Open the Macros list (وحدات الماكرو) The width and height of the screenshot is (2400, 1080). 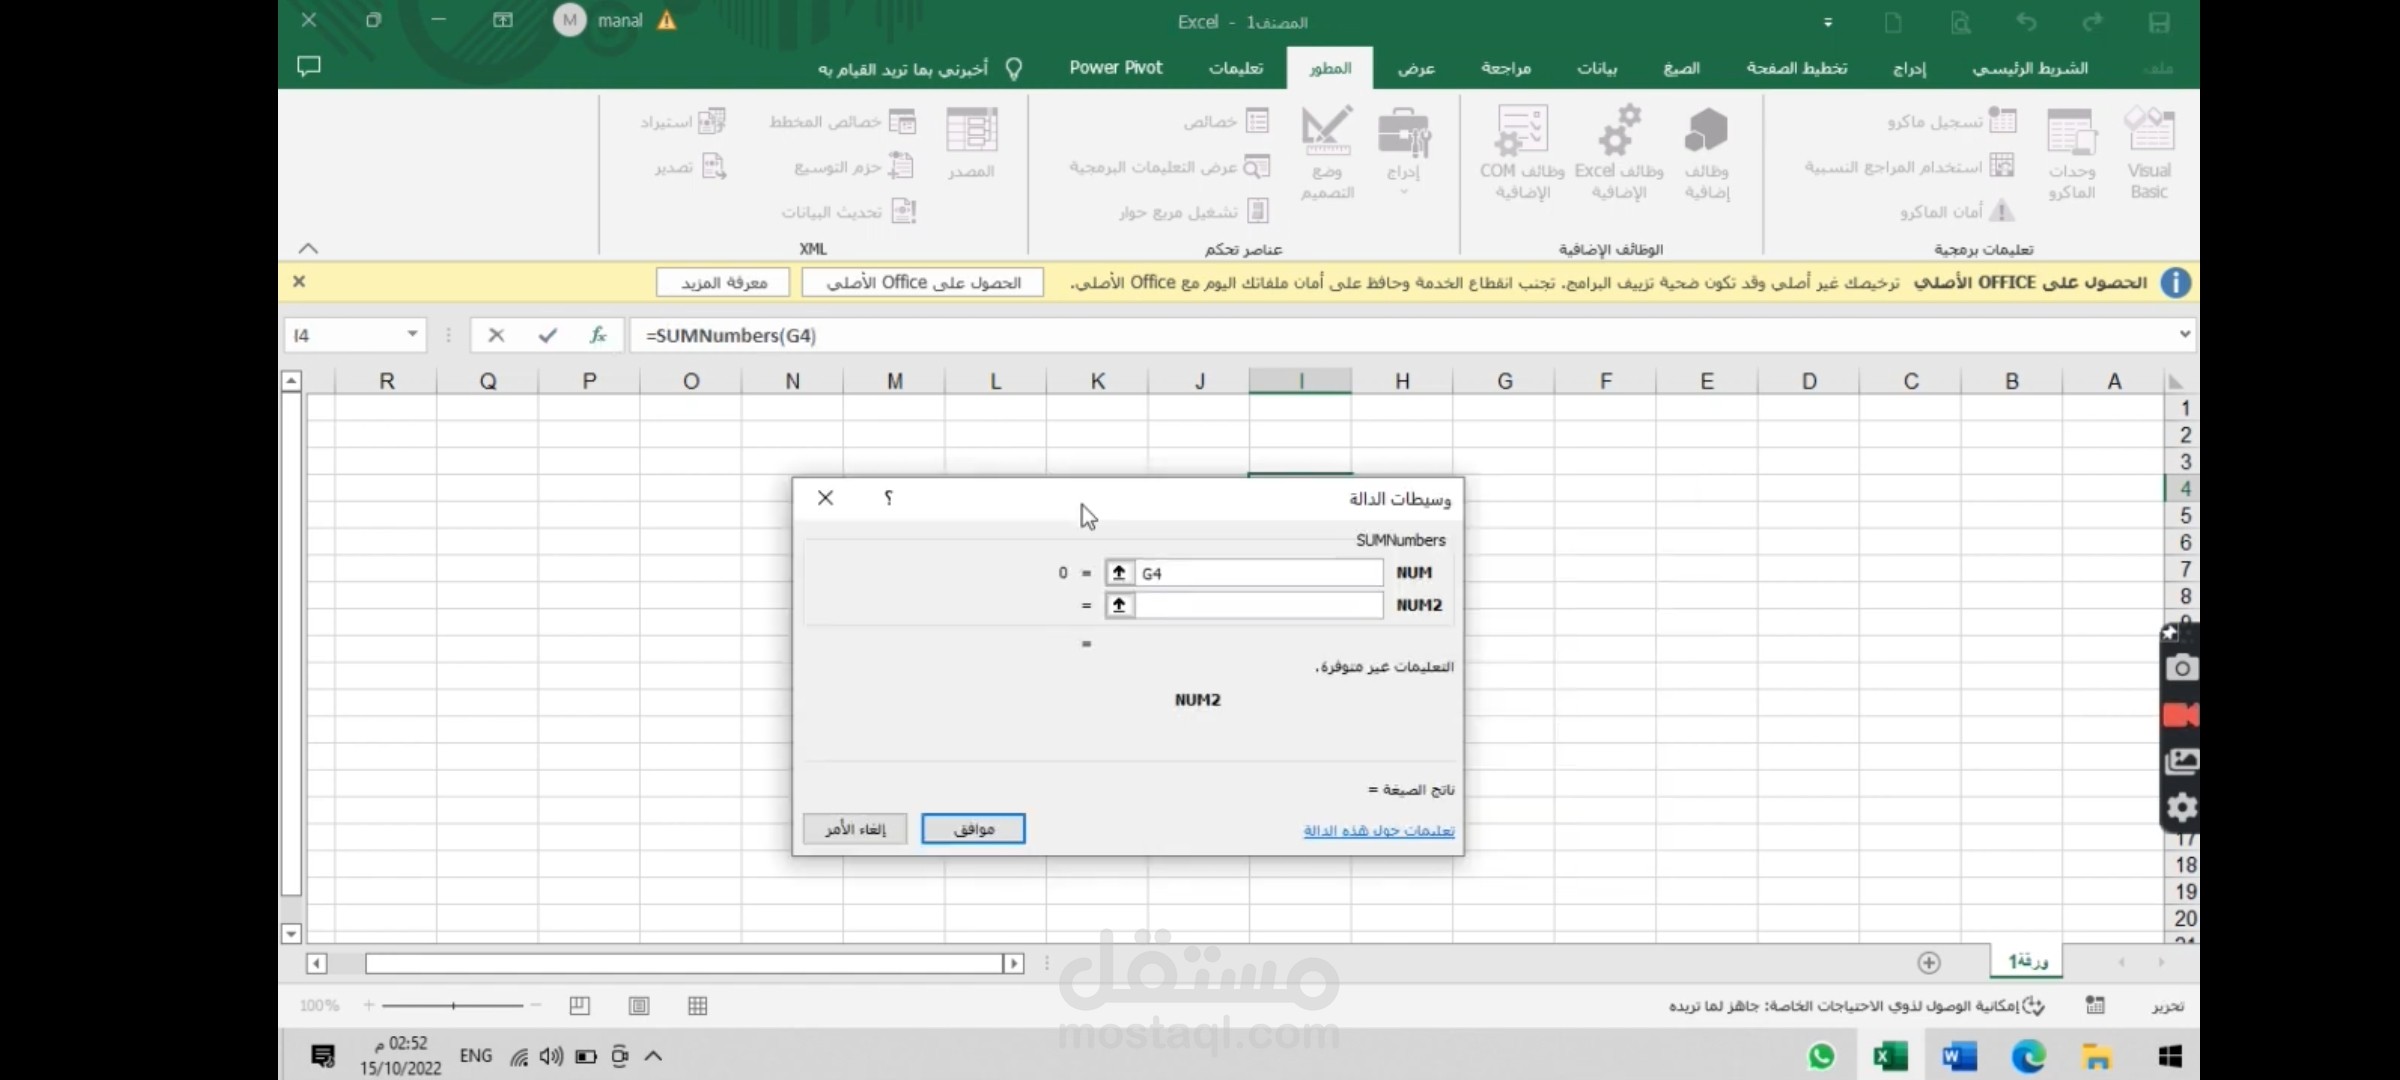tap(2071, 154)
